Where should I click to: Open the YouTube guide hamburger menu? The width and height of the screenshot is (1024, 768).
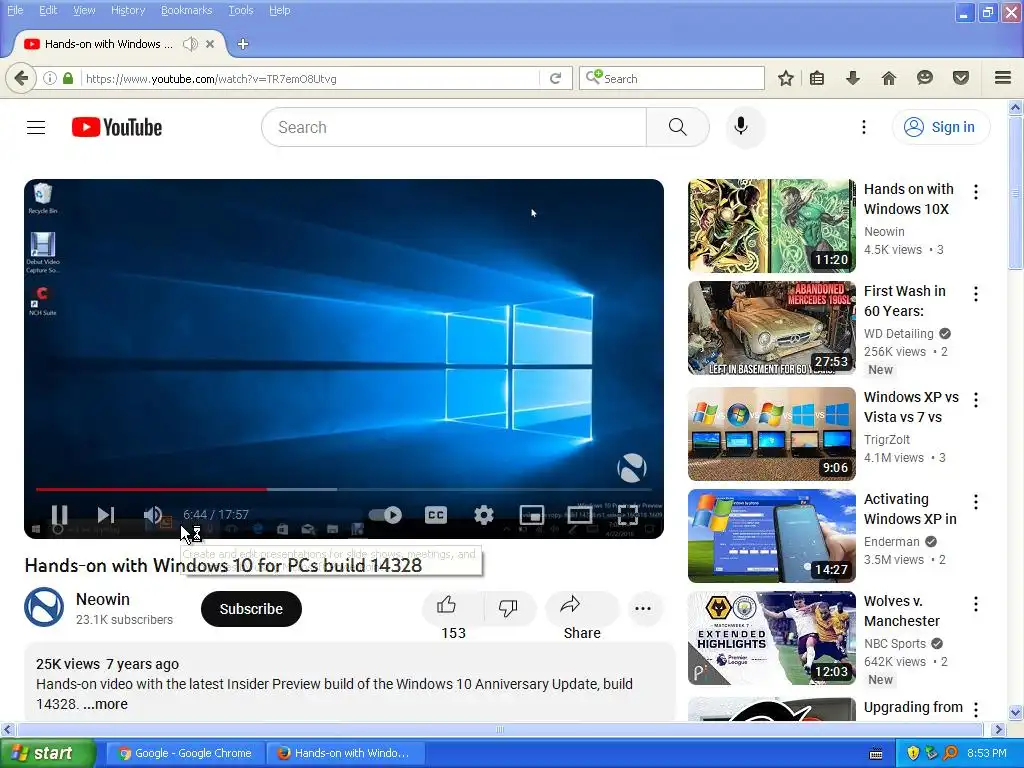click(x=36, y=127)
